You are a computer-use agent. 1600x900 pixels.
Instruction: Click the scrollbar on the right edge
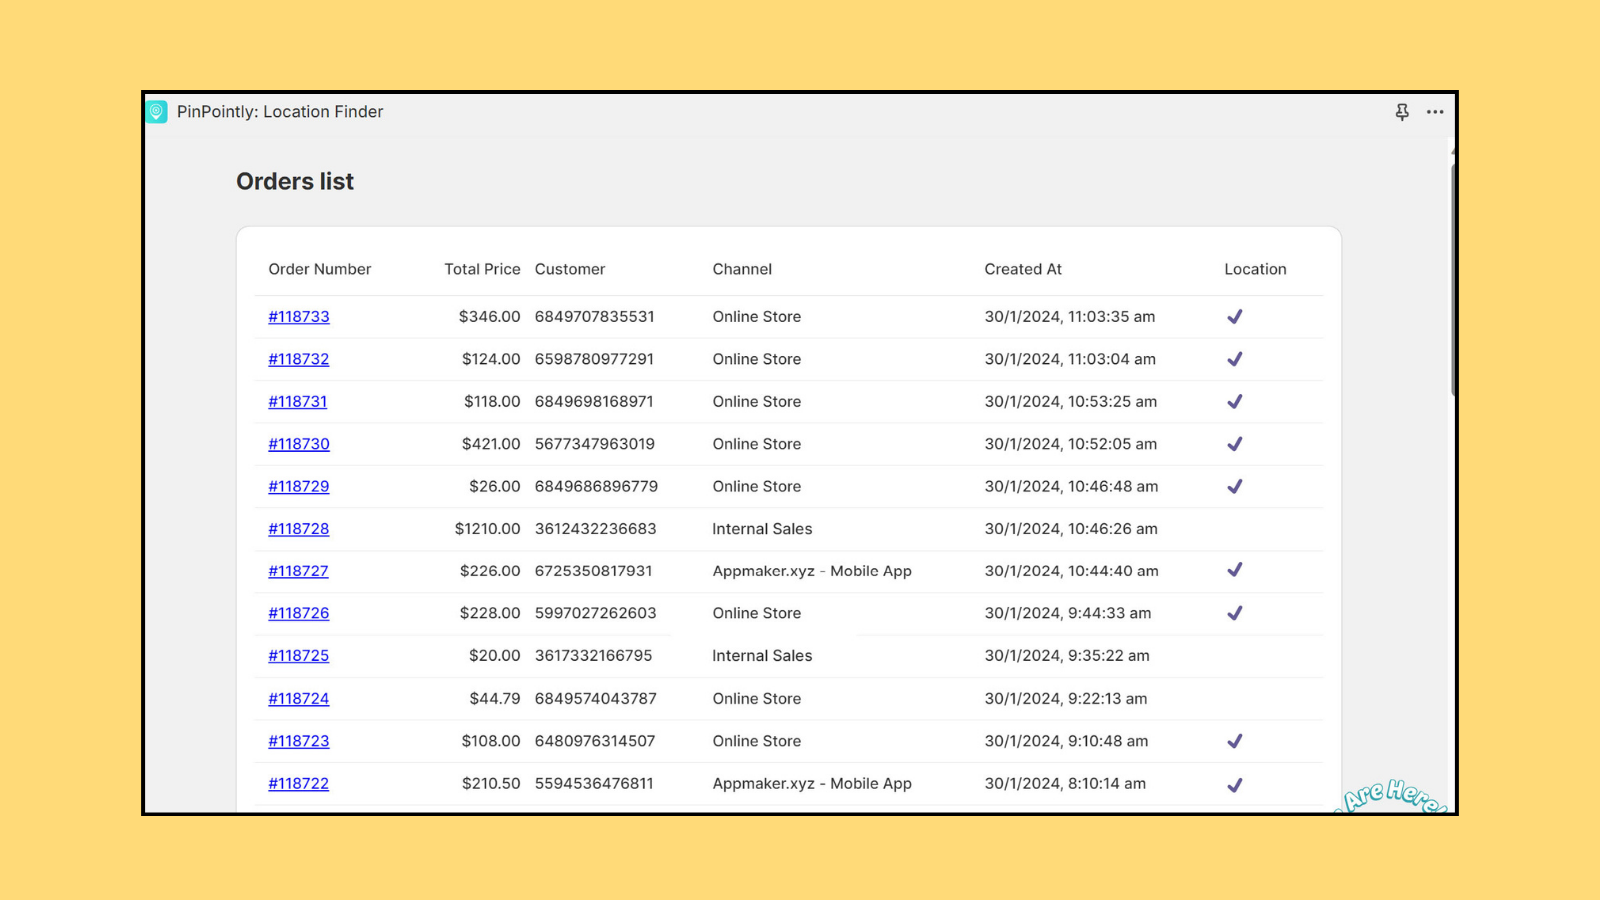[x=1452, y=280]
